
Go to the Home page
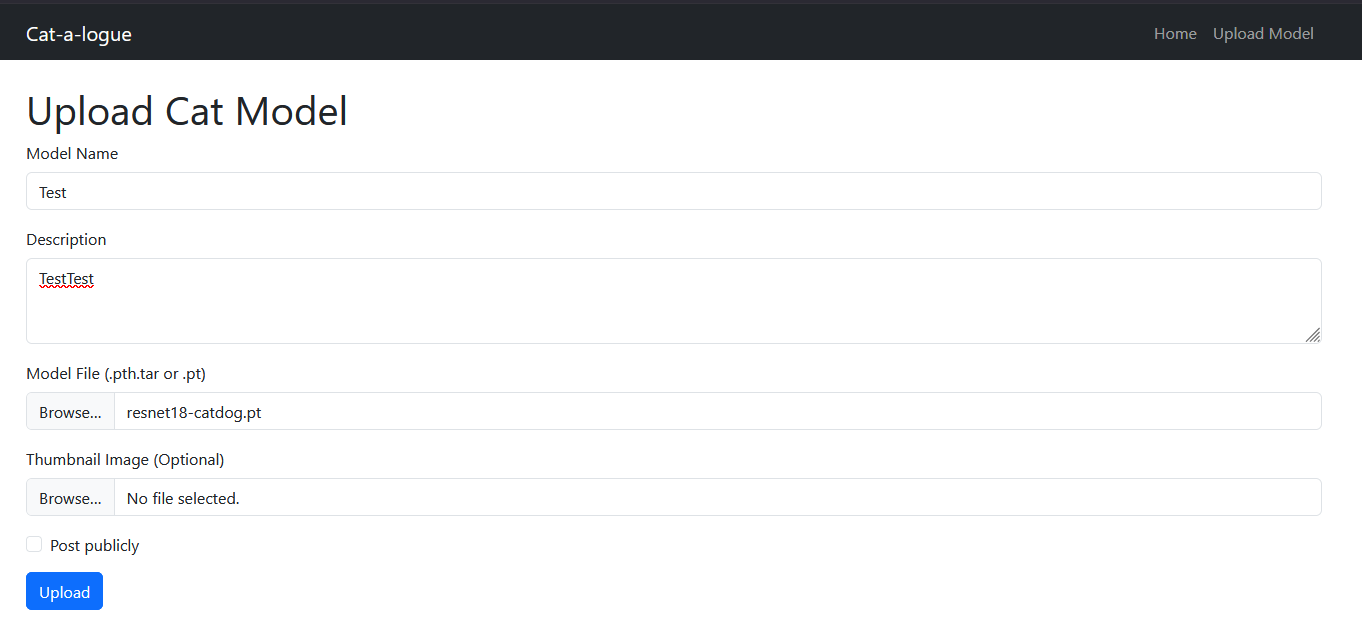click(x=1175, y=34)
